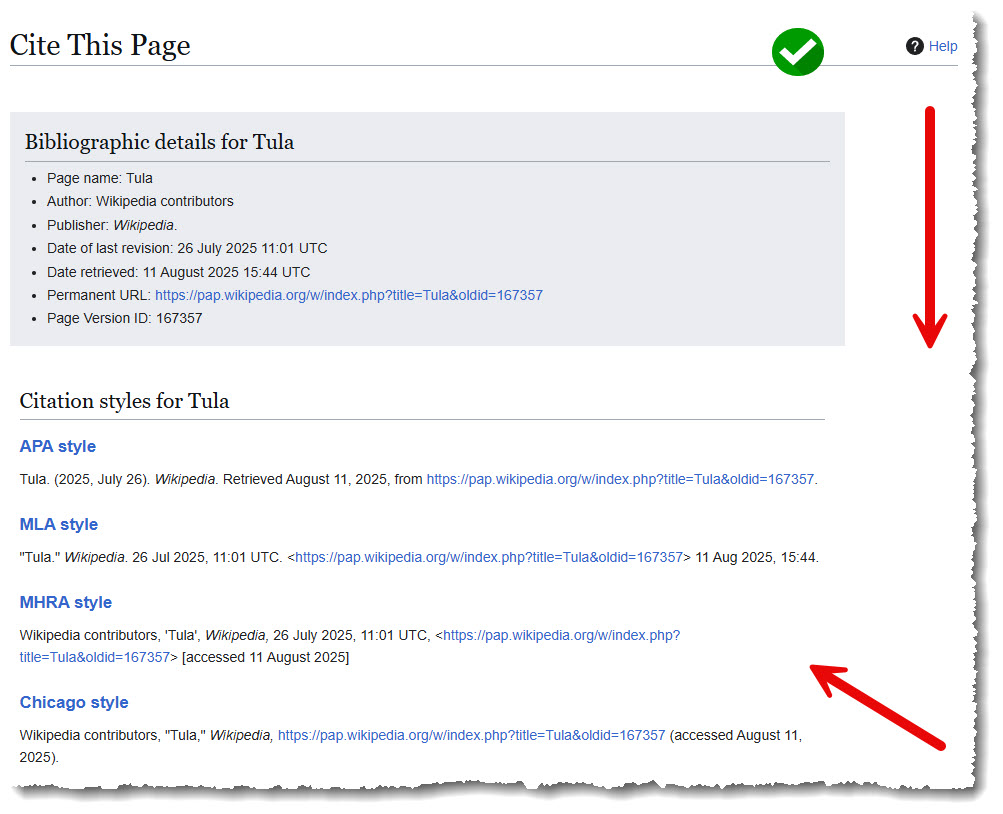Click the 'Page Version ID: 167357' entry

[125, 318]
